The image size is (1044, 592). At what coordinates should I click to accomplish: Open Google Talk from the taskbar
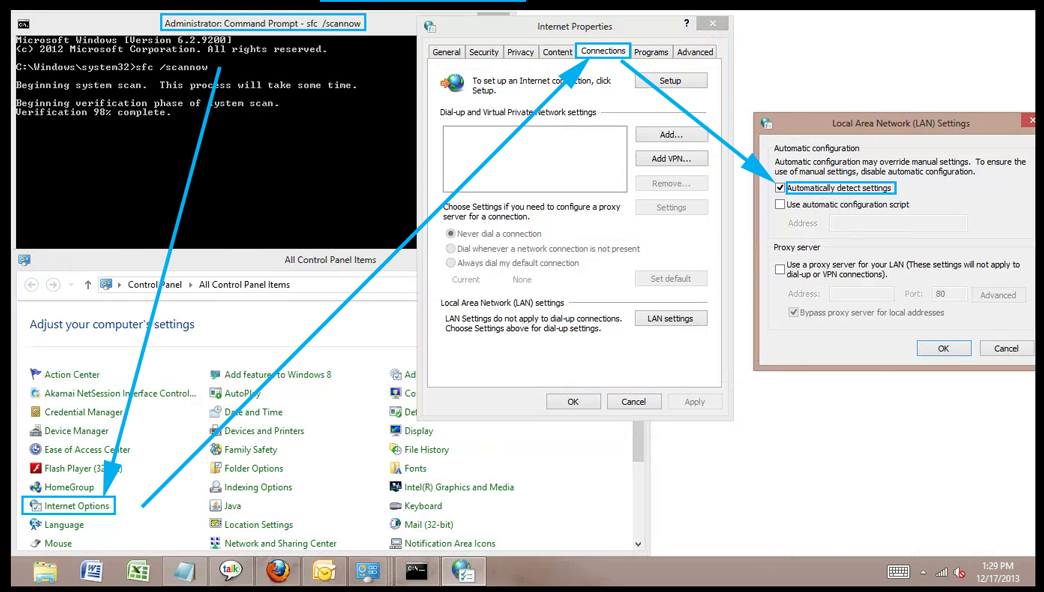(230, 571)
